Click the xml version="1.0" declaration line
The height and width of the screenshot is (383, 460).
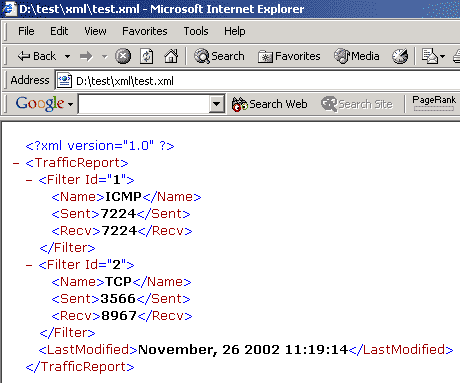coord(100,146)
